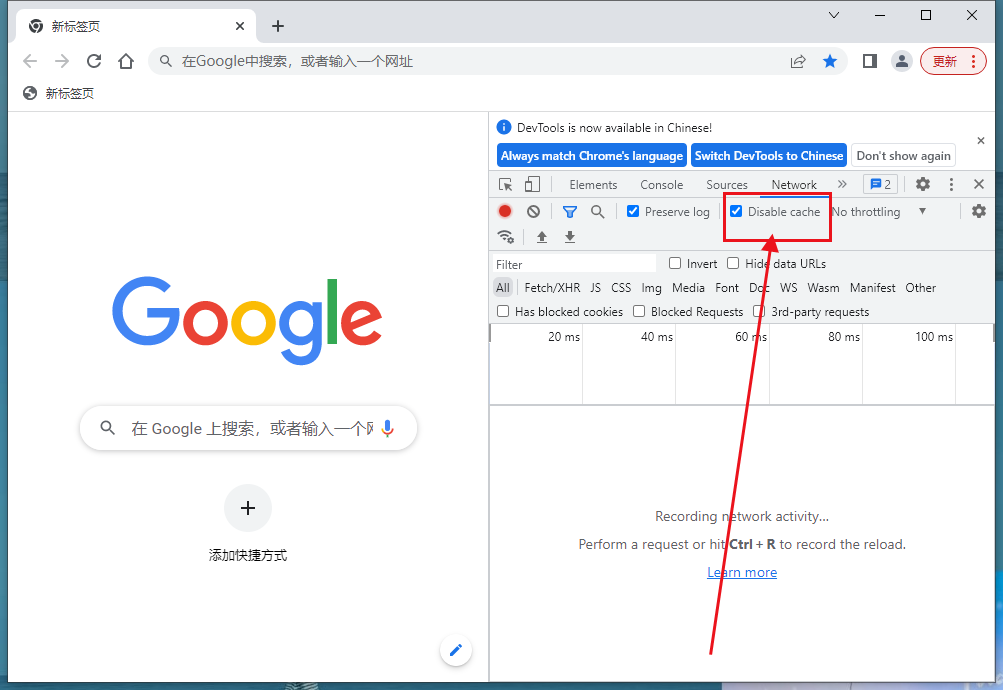Reload the page with the refresh icon
Image resolution: width=1003 pixels, height=690 pixels.
pyautogui.click(x=94, y=61)
